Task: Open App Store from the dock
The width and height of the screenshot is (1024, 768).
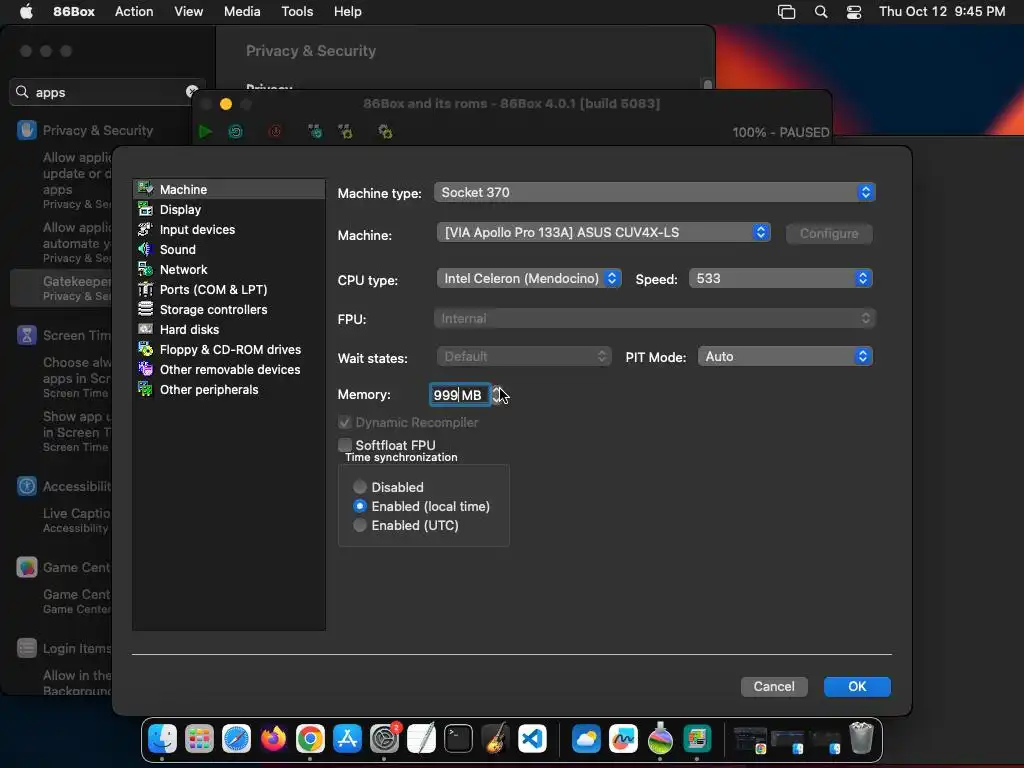Action: [347, 739]
